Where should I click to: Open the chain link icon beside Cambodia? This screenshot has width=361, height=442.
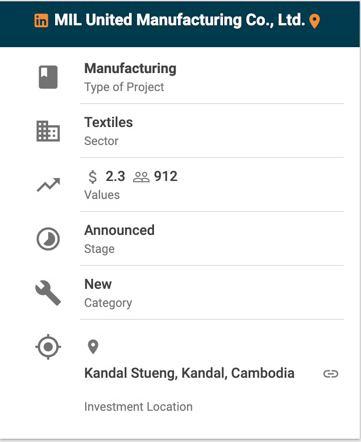331,374
